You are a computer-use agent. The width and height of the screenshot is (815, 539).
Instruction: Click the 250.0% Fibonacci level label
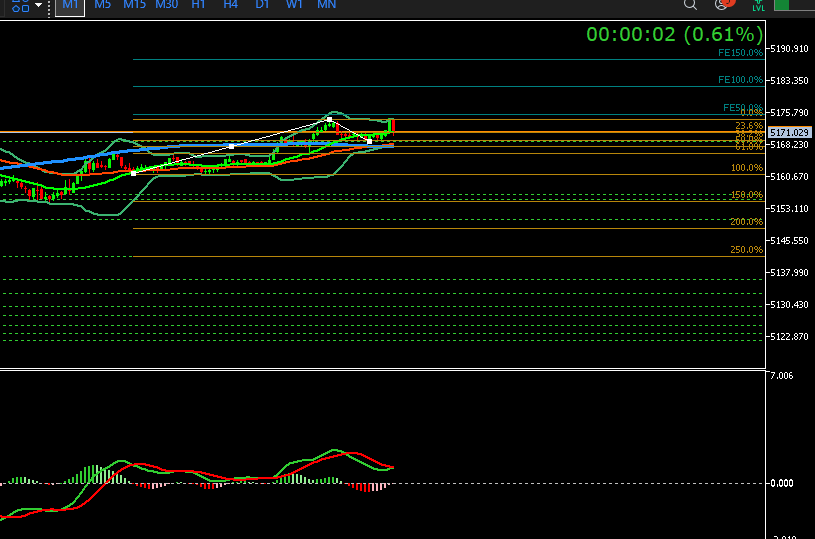pos(746,250)
